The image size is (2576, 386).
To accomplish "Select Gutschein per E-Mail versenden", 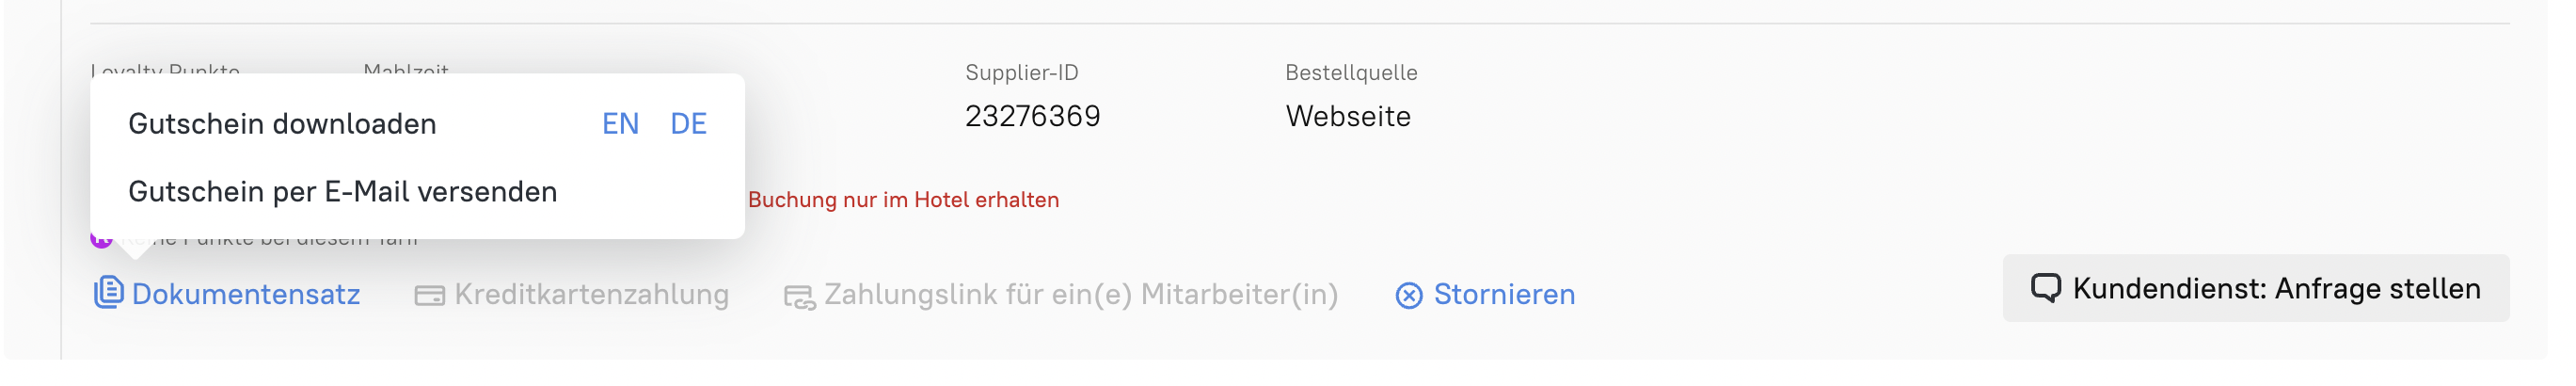I will [342, 192].
